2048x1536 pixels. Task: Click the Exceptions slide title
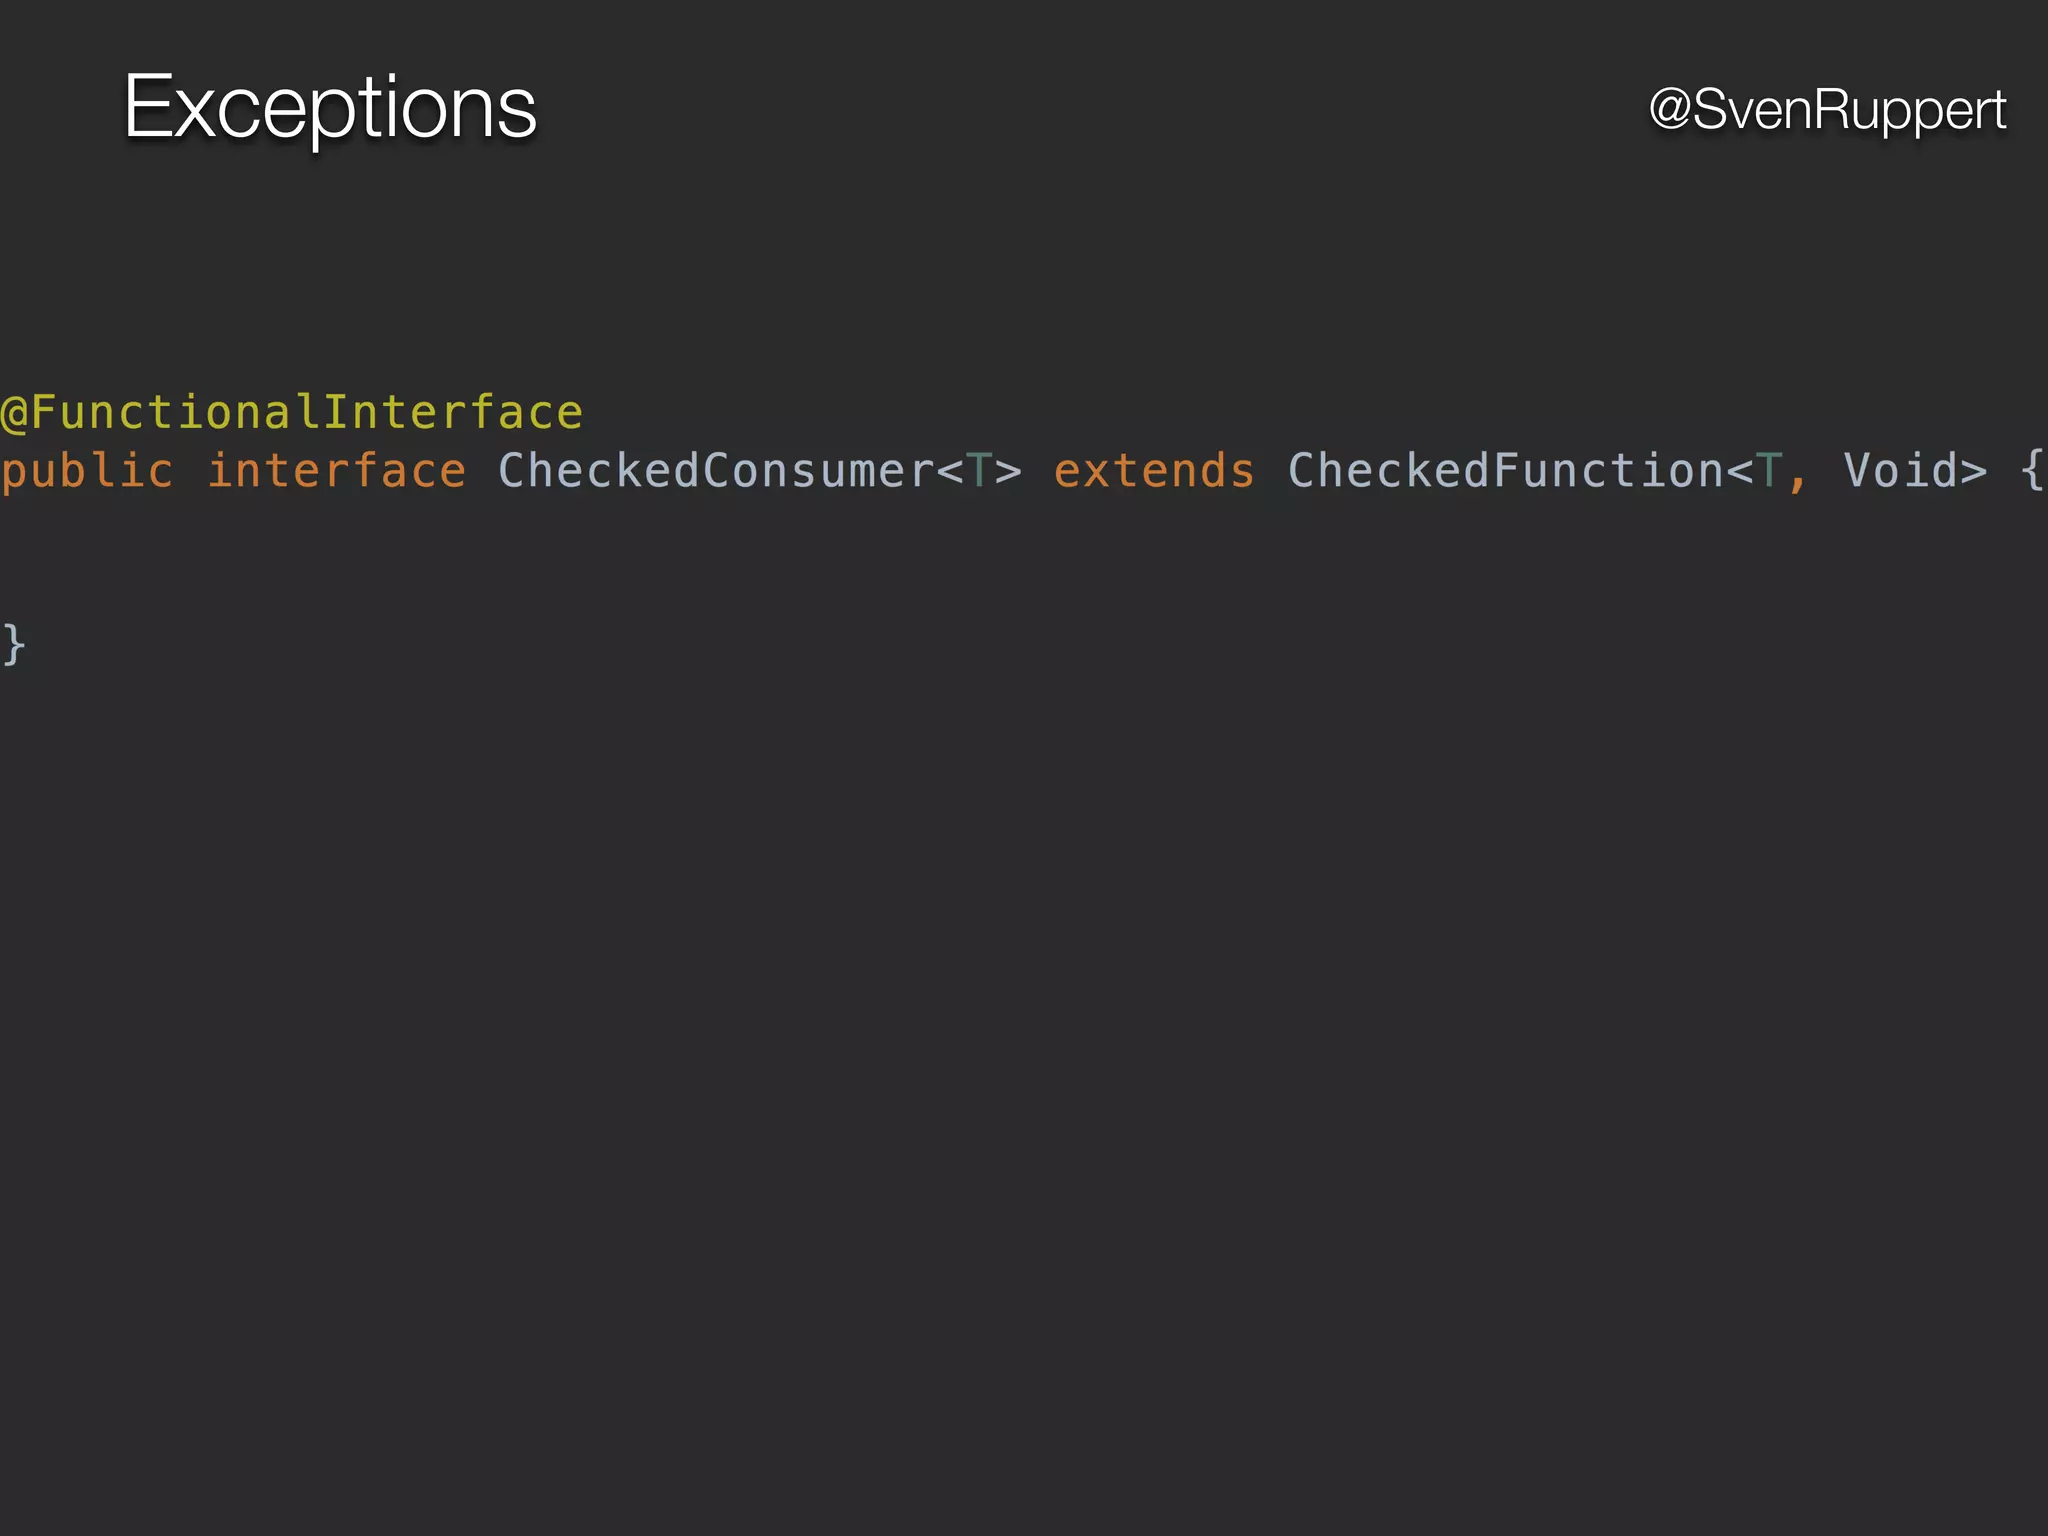(x=330, y=107)
